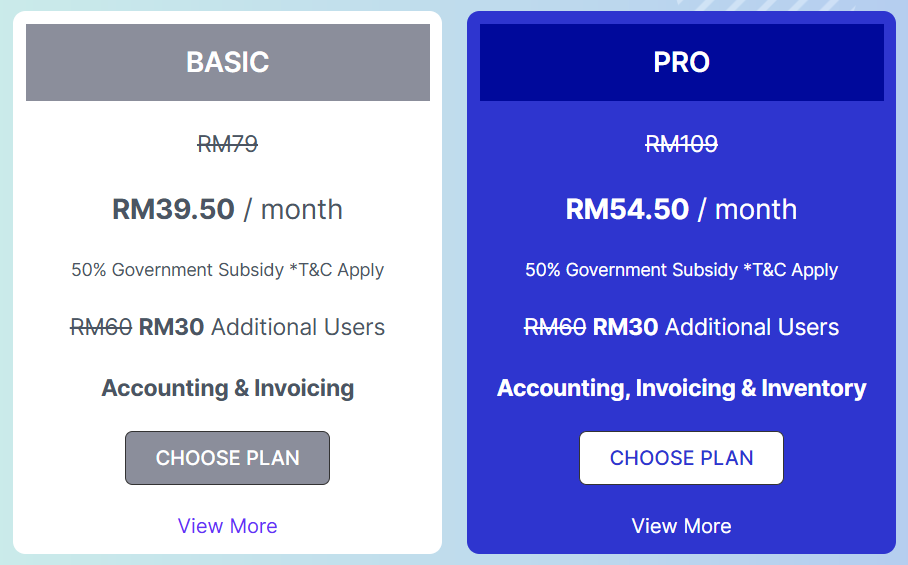Select the RM54.50 monthly price
Viewport: 908px width, 565px height.
[x=627, y=209]
